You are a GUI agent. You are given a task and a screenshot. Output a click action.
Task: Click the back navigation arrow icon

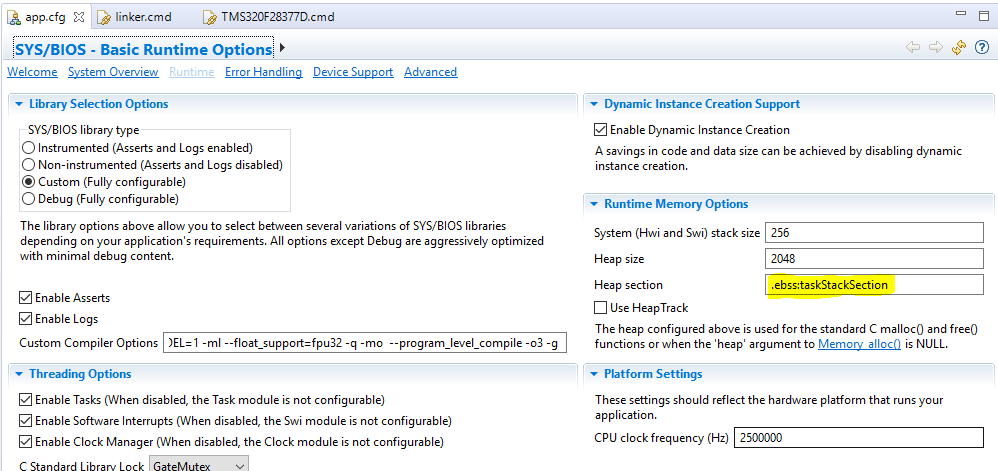tap(912, 48)
